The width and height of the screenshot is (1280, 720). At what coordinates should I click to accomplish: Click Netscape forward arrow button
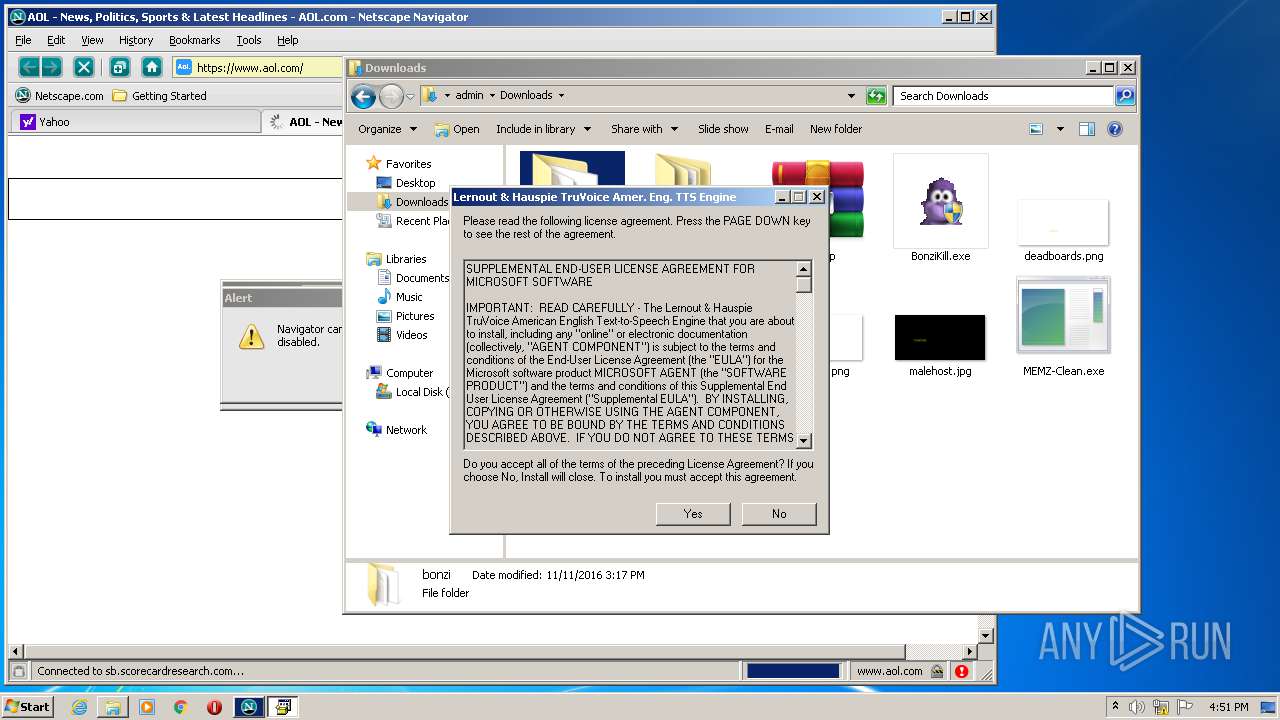pyautogui.click(x=51, y=67)
